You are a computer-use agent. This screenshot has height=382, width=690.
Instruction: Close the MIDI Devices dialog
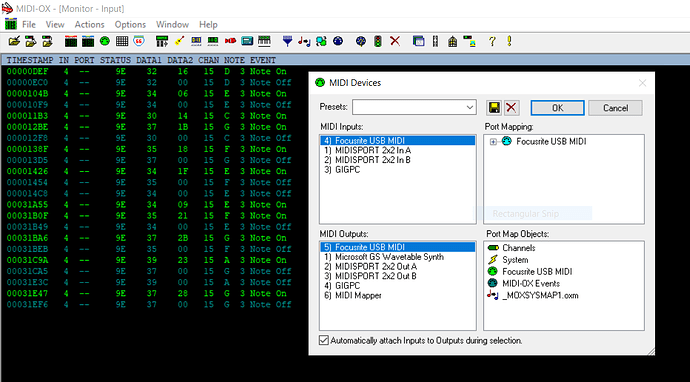pyautogui.click(x=642, y=83)
